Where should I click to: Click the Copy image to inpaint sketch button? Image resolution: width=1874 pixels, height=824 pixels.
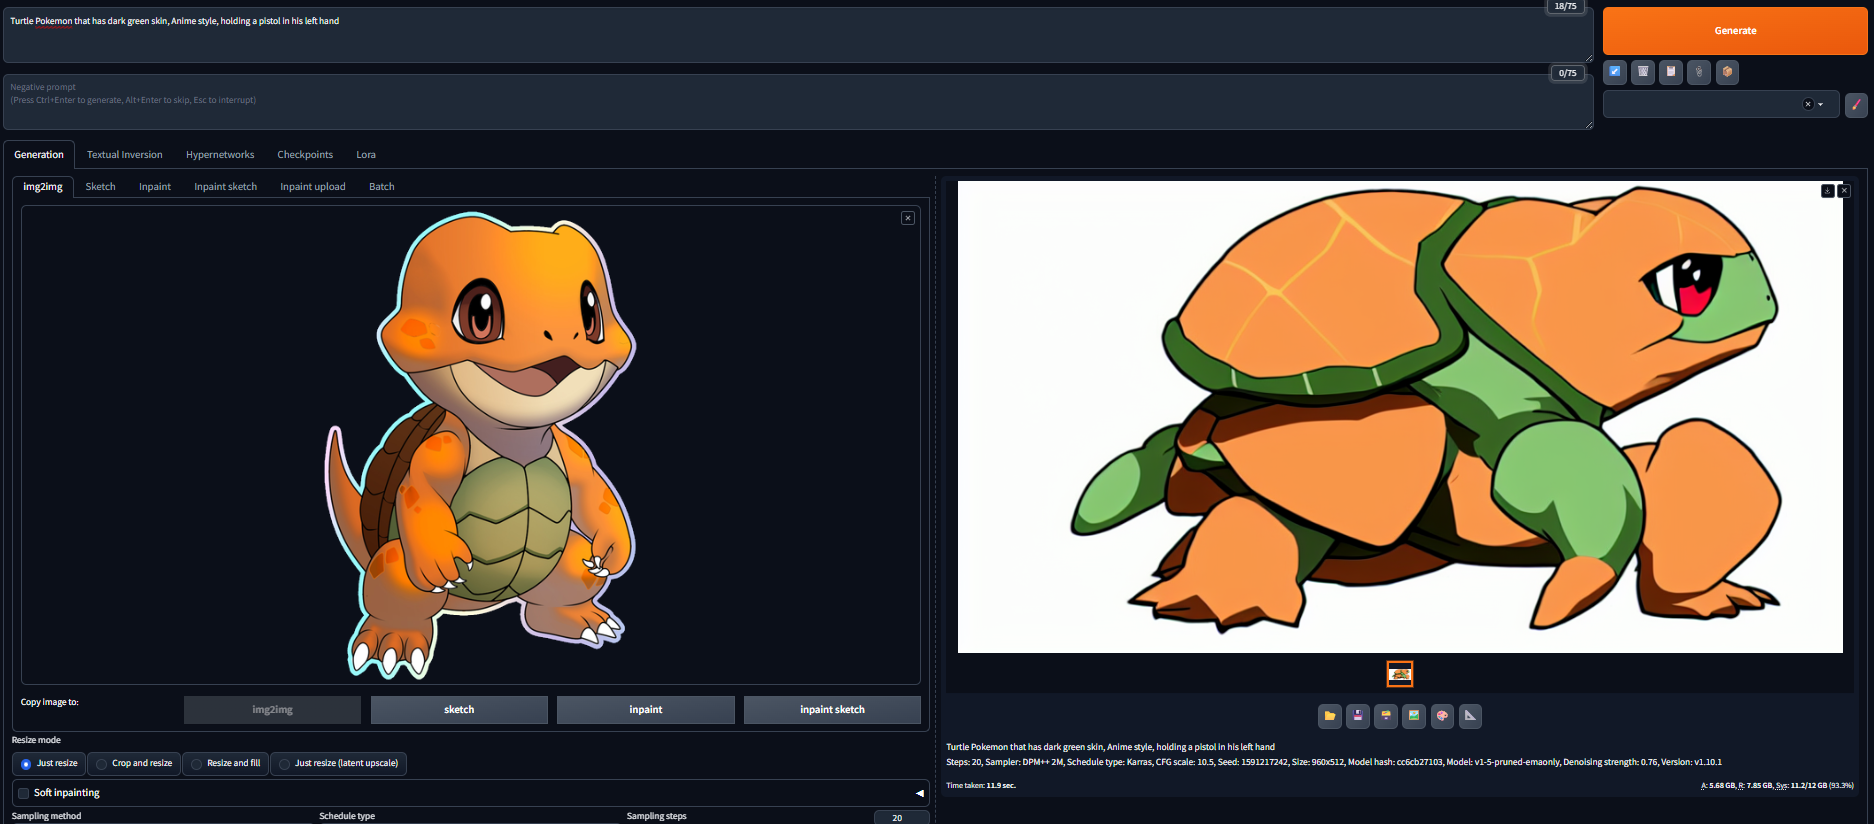[x=832, y=710]
